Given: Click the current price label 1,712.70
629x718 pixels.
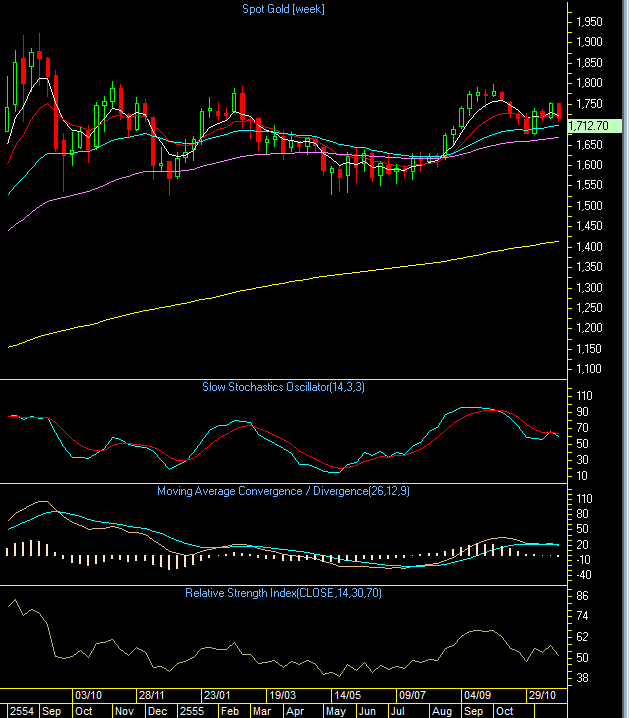Looking at the screenshot, I should (x=589, y=126).
